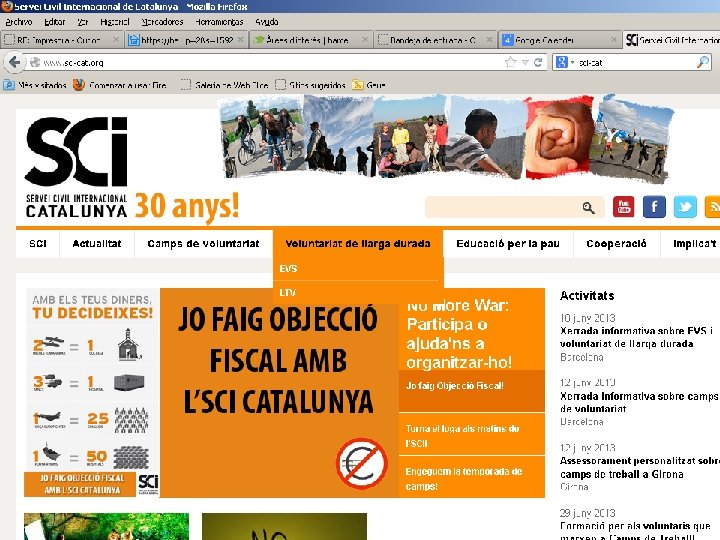Switch to the Google Calendar tab
The width and height of the screenshot is (720, 540).
pos(560,40)
